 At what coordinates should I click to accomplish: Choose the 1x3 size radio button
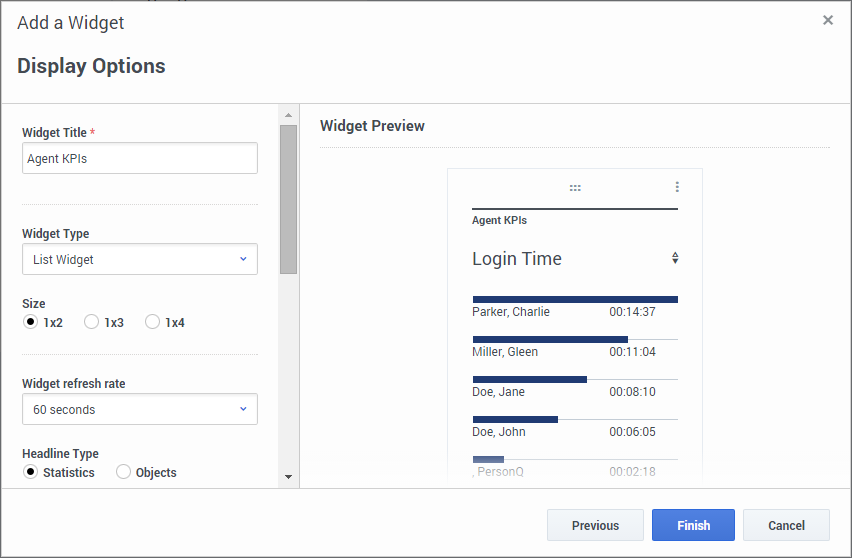(x=91, y=322)
